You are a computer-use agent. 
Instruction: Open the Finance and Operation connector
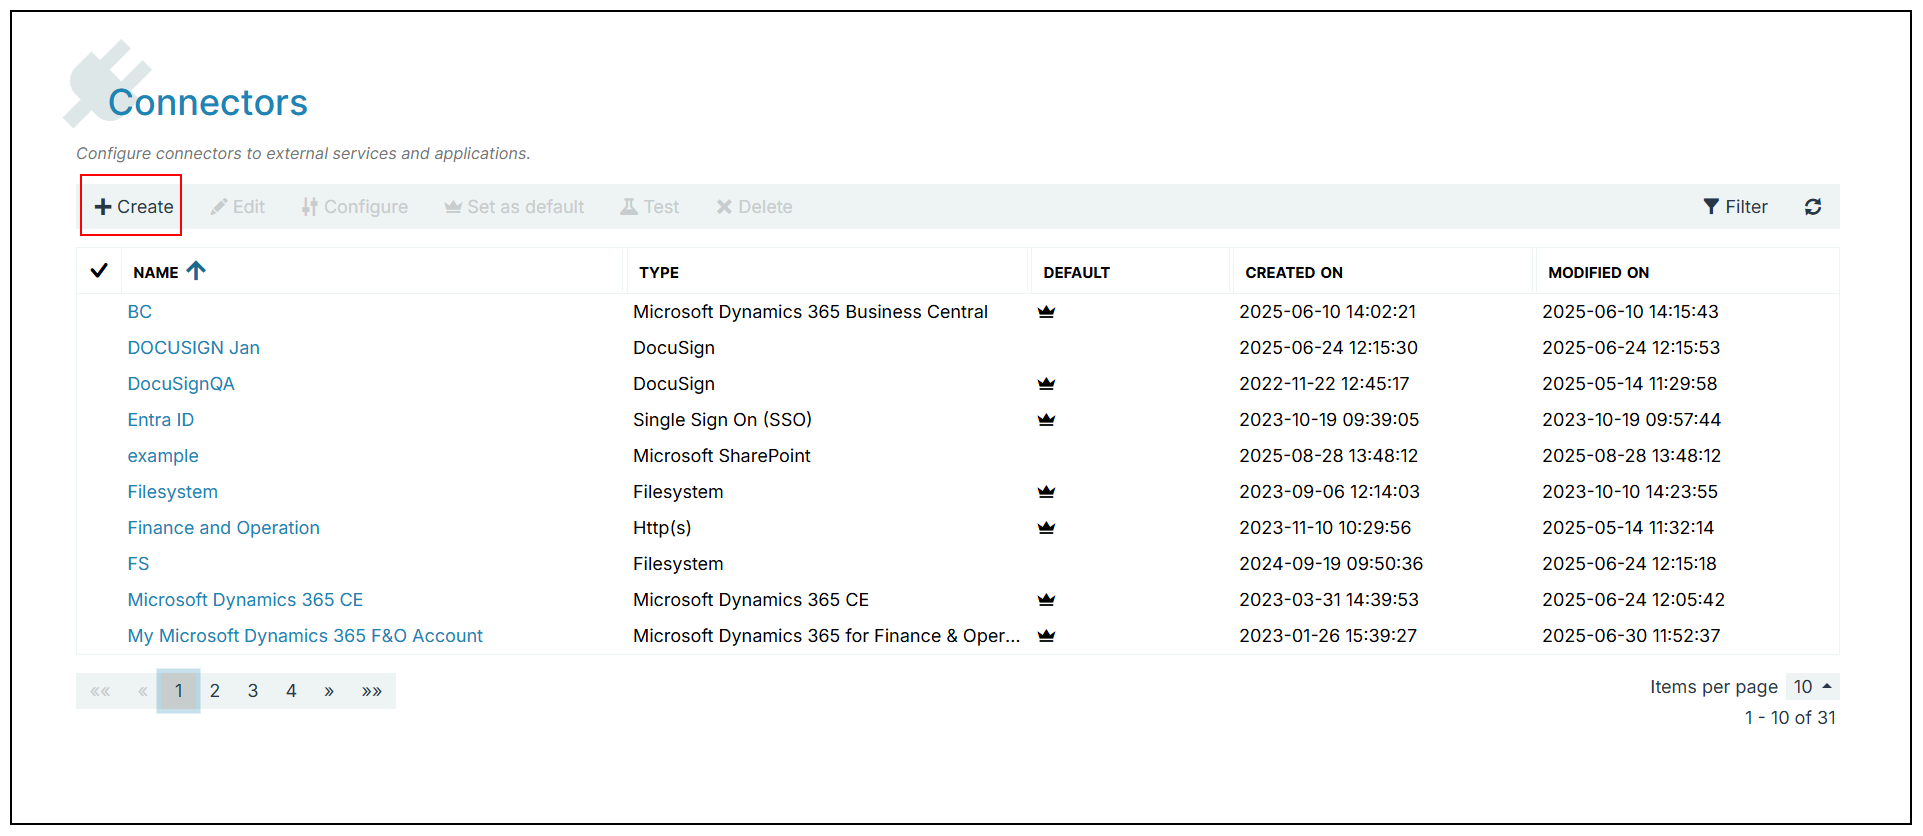coord(224,528)
